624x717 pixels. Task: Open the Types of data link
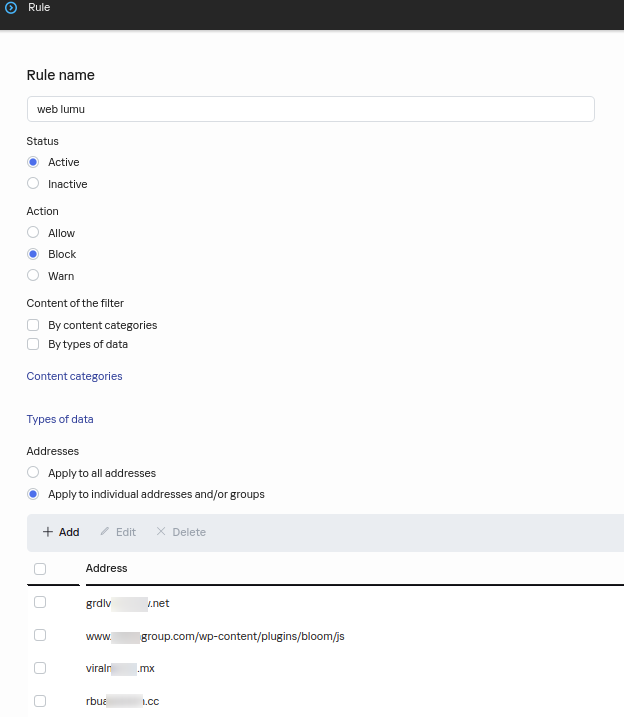click(x=60, y=419)
